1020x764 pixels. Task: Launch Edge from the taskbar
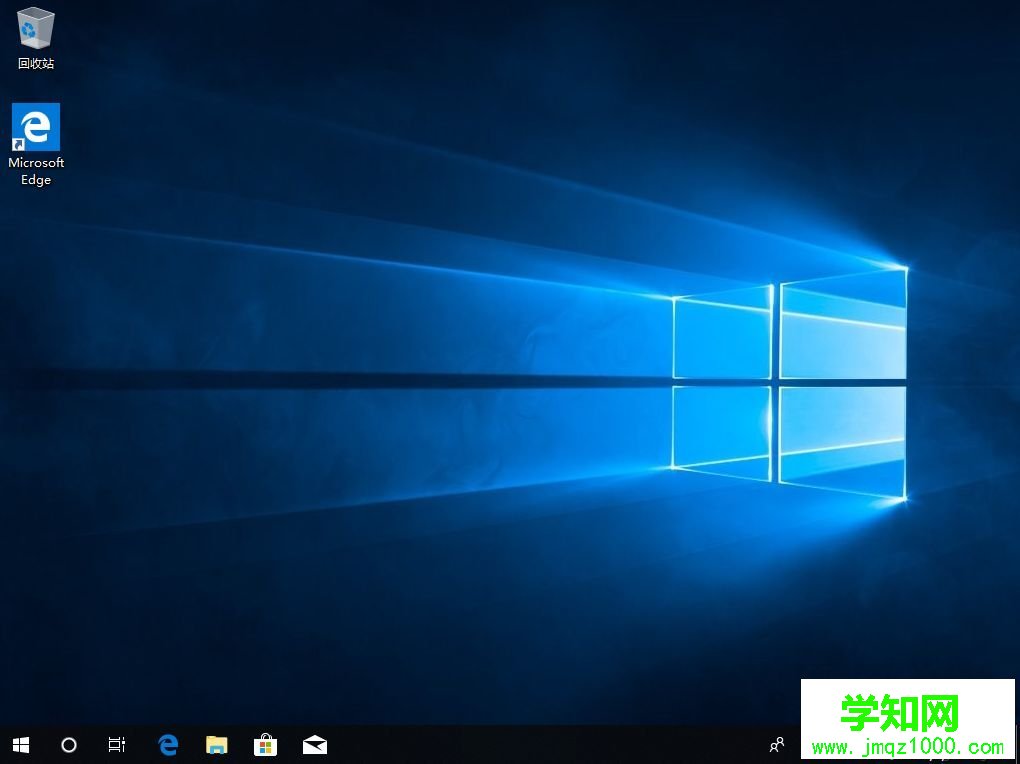(167, 745)
